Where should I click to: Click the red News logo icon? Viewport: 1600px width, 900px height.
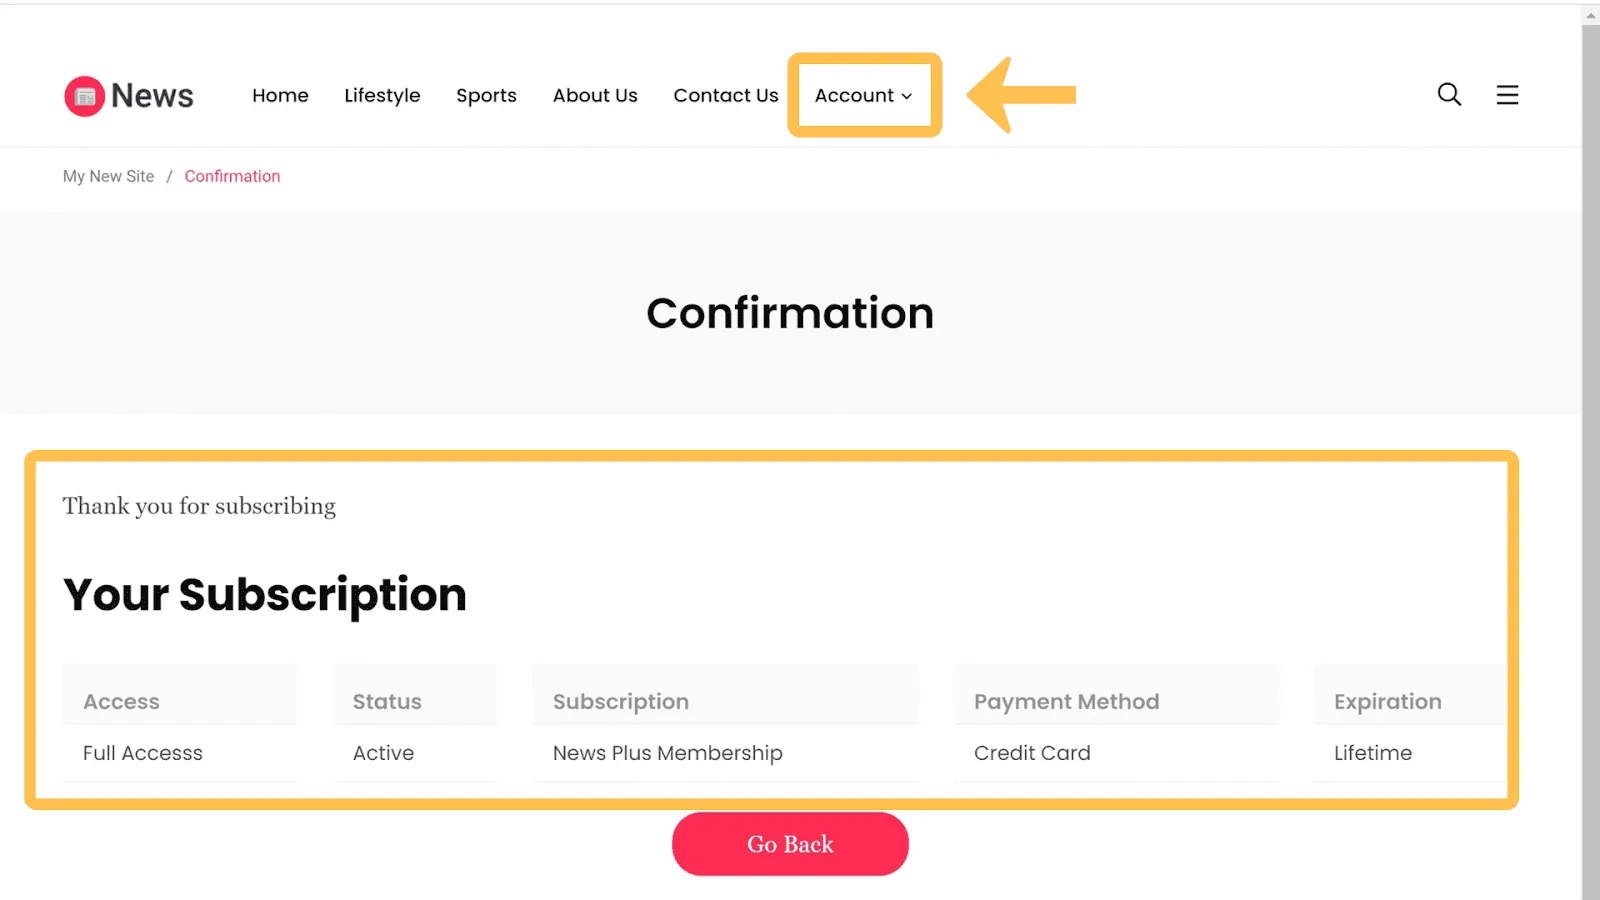[x=85, y=96]
